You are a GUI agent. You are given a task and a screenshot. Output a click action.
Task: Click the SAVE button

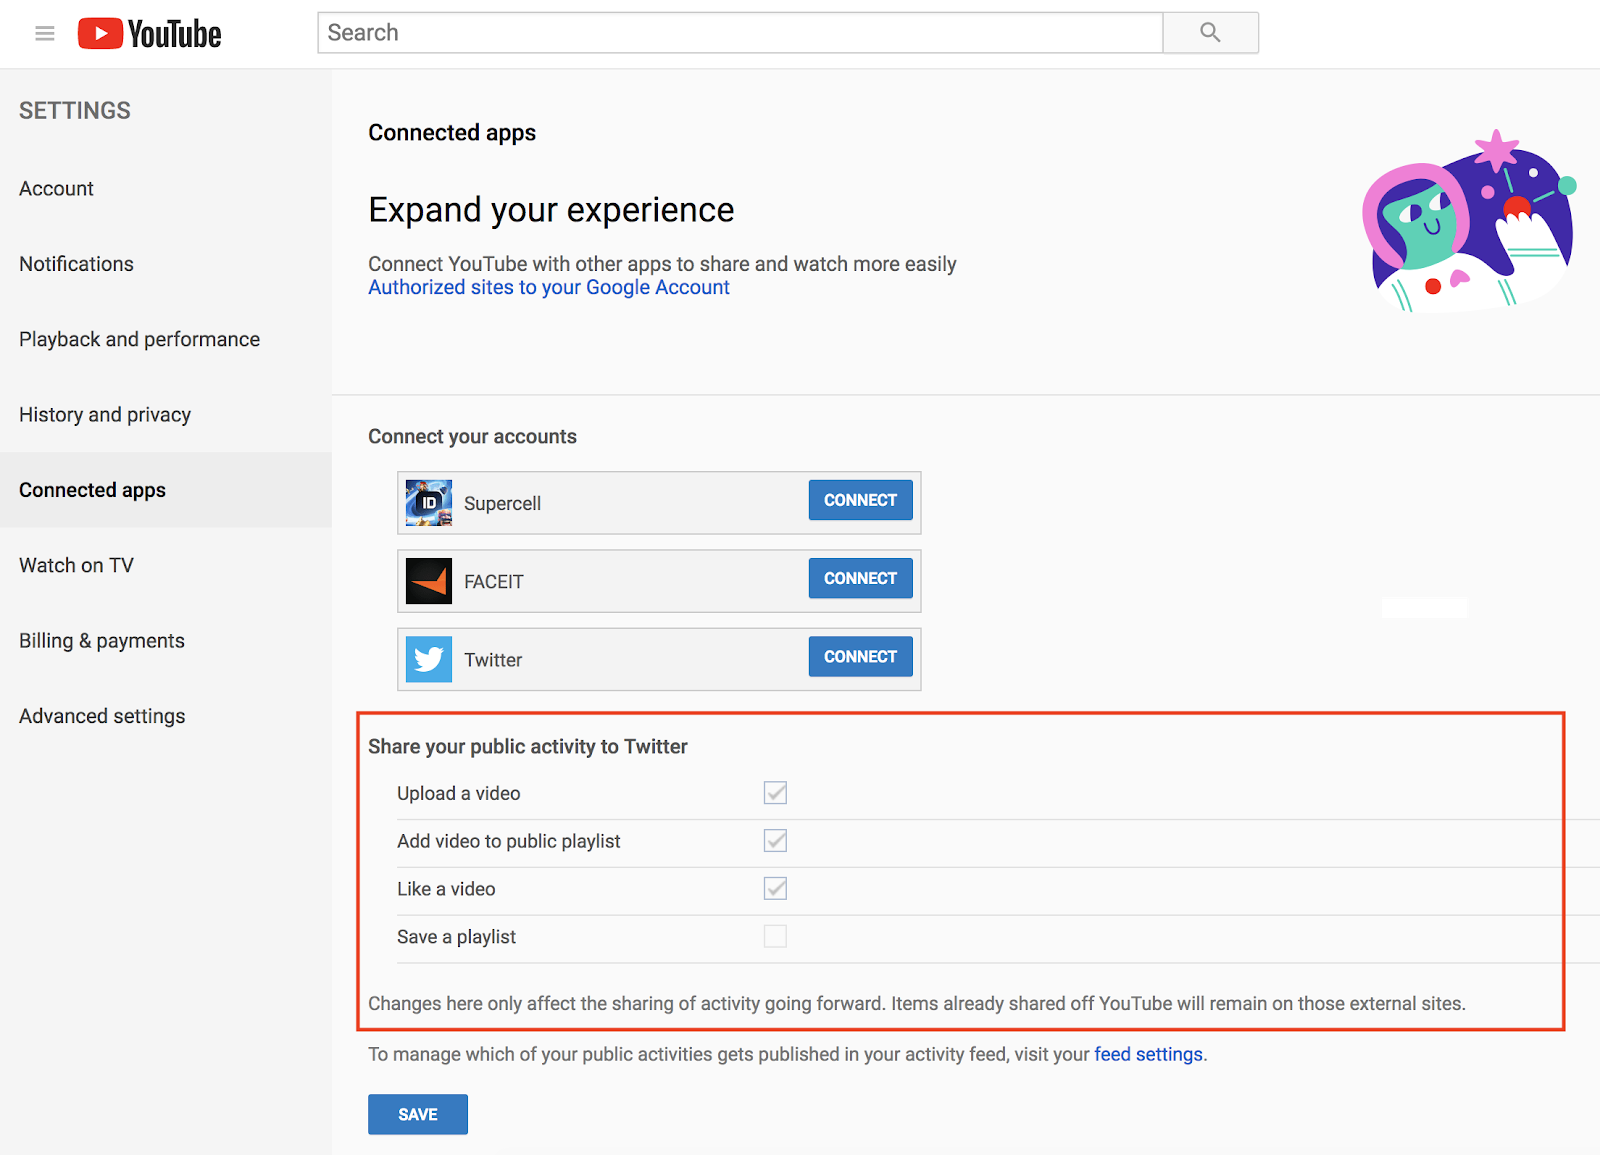[417, 1114]
